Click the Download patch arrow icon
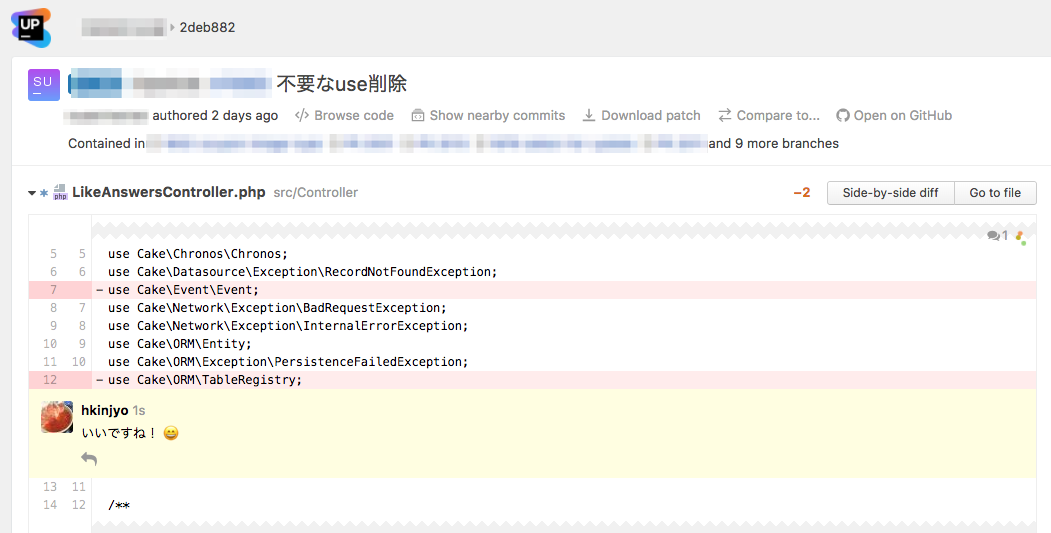Viewport: 1051px width, 533px height. [589, 115]
